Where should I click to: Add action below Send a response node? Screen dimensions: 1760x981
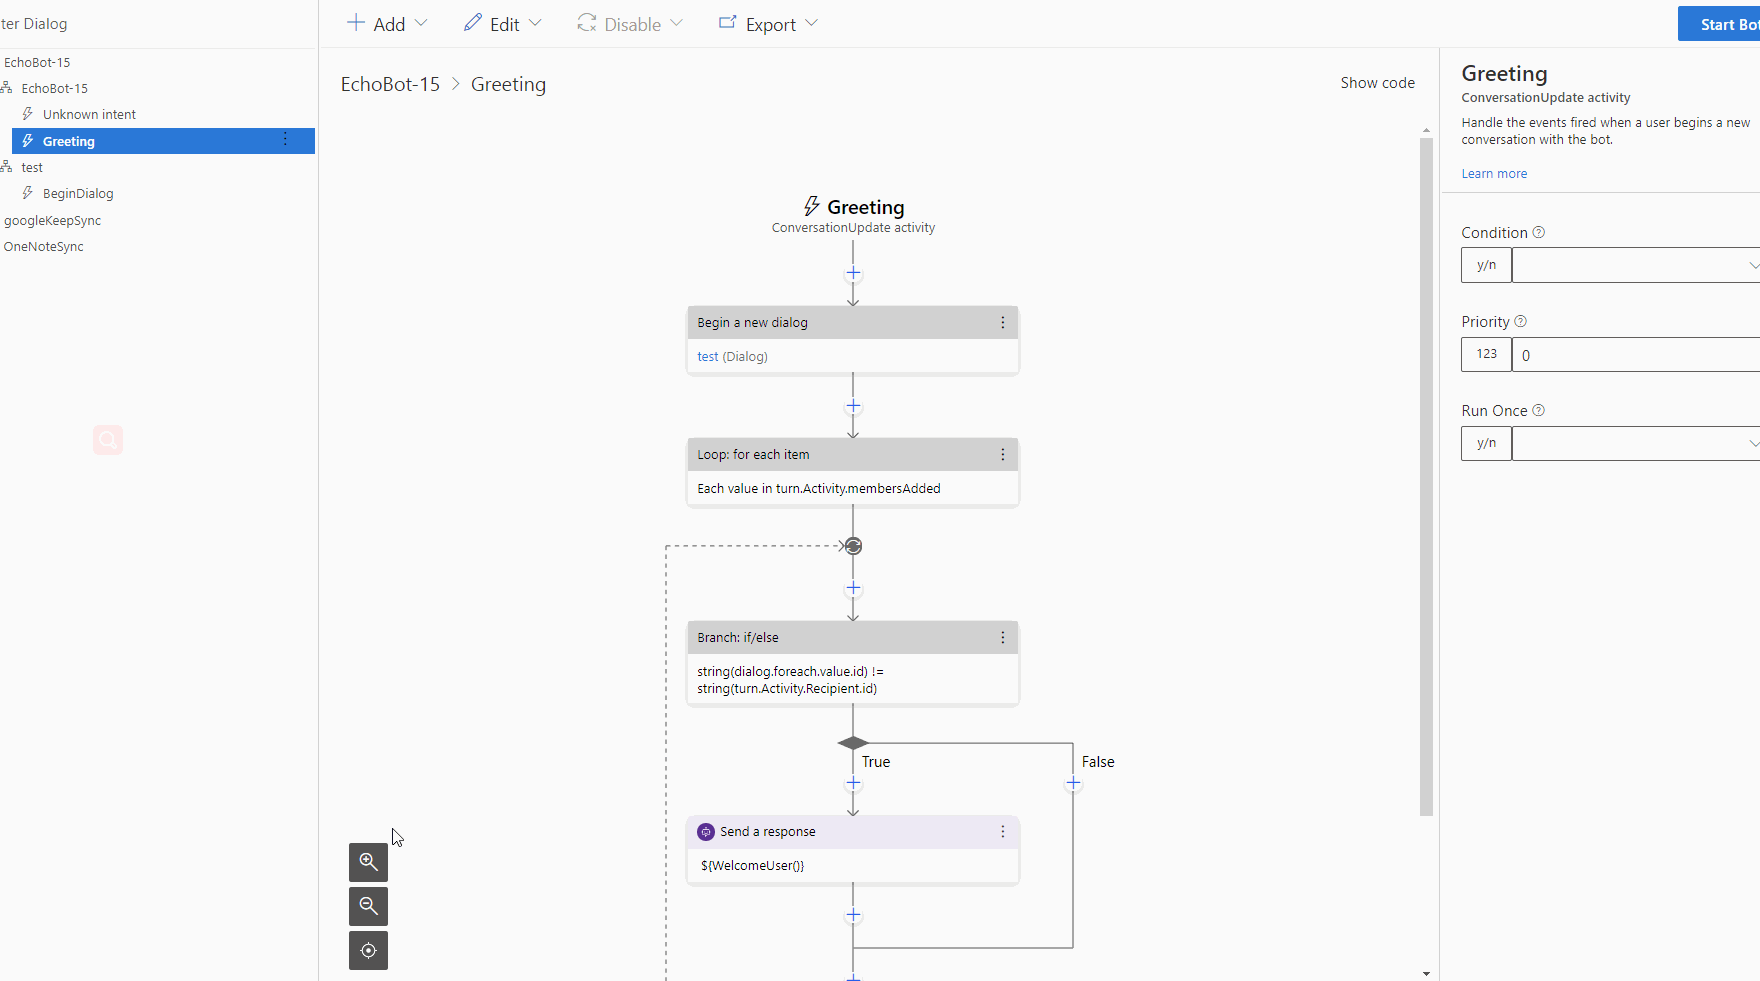click(x=853, y=915)
